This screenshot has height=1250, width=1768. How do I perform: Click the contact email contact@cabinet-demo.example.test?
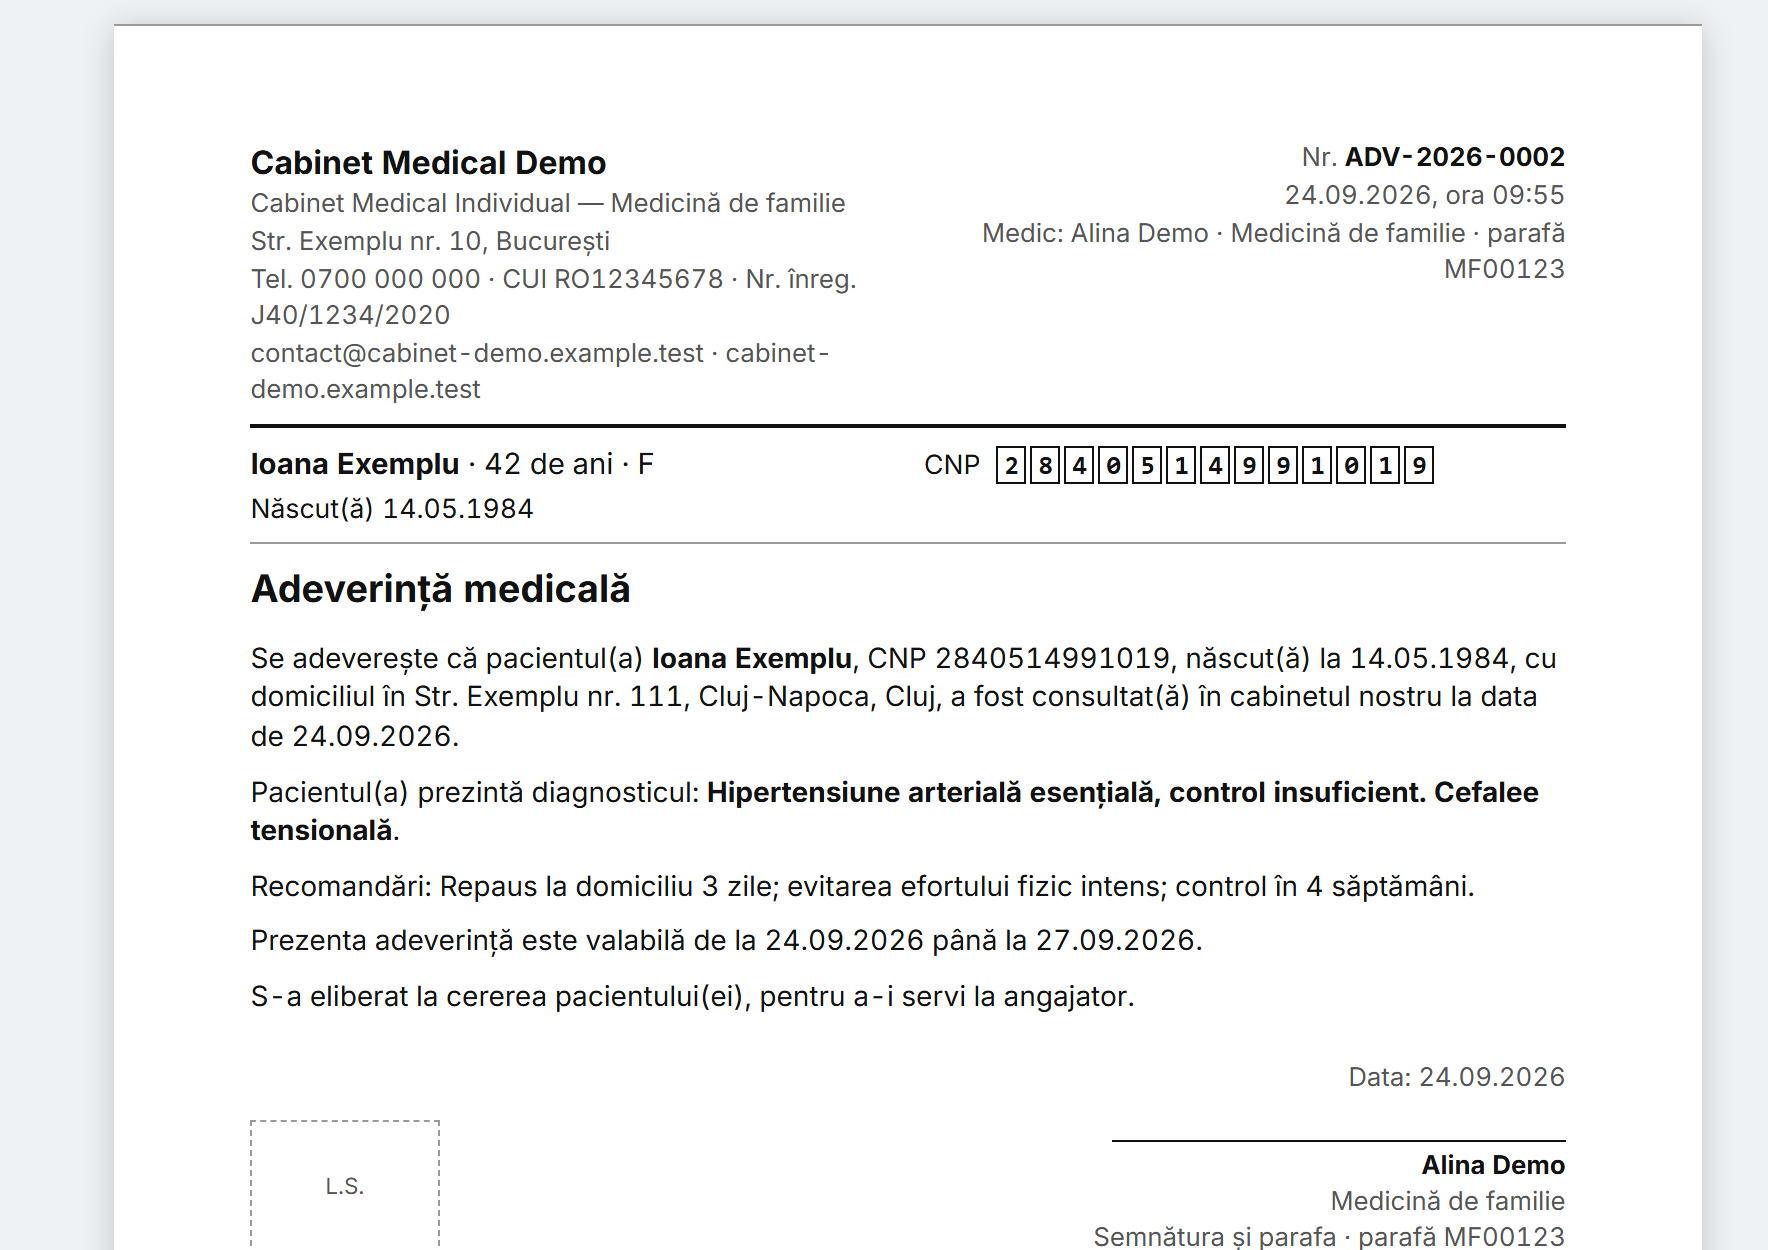pyautogui.click(x=477, y=353)
